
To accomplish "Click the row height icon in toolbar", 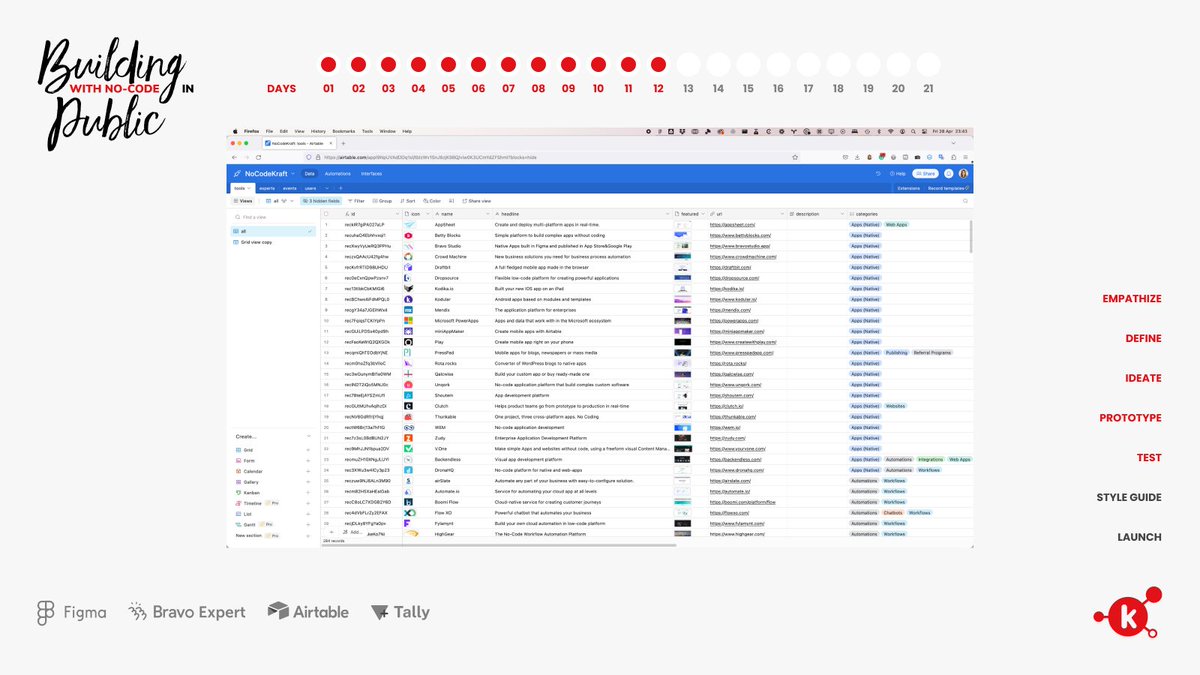I will tap(451, 201).
